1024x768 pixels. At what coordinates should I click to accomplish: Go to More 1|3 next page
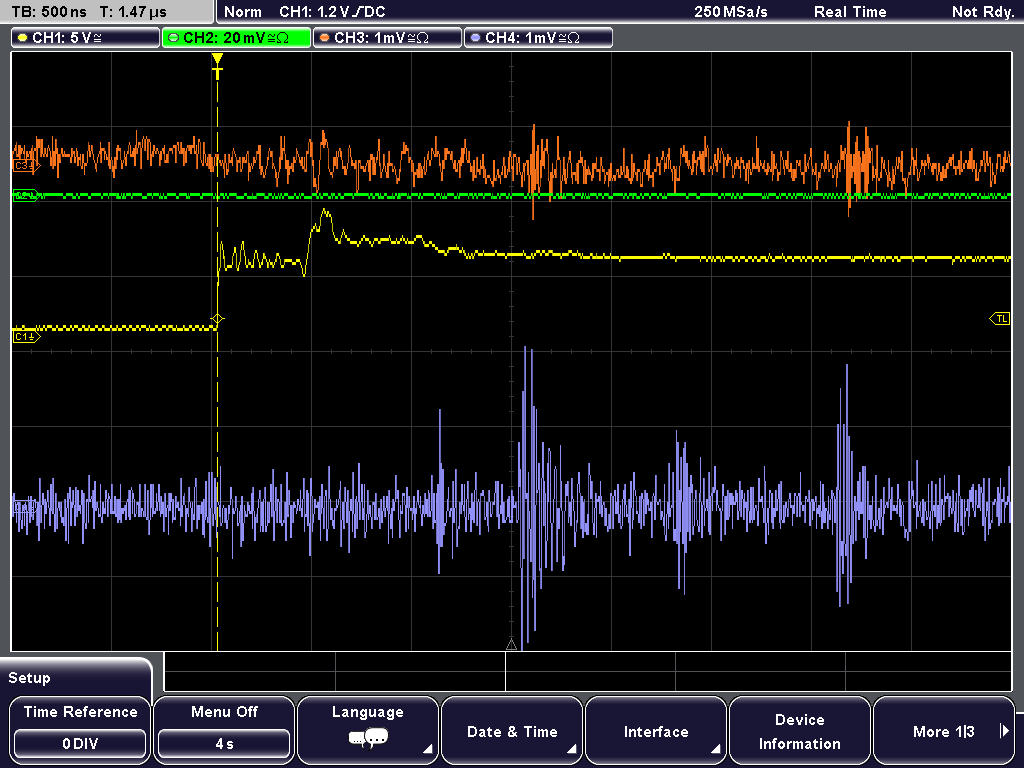[x=944, y=730]
